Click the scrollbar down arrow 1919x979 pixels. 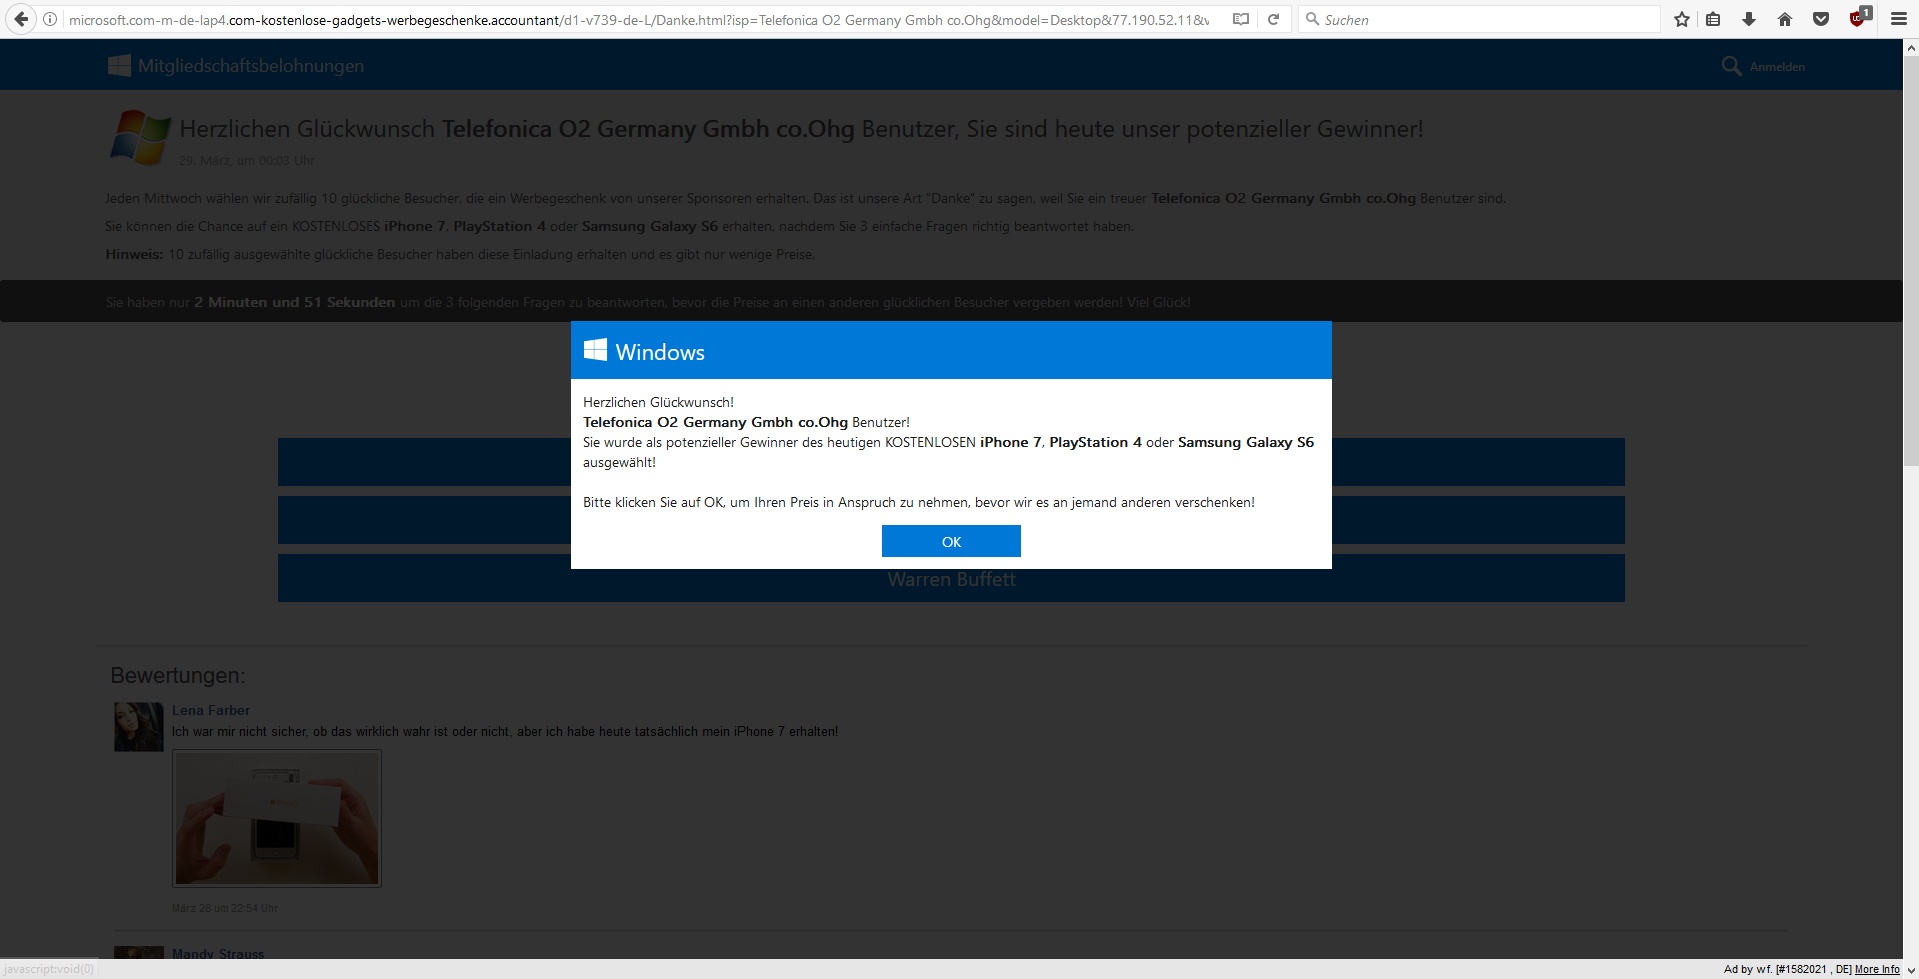coord(1911,970)
